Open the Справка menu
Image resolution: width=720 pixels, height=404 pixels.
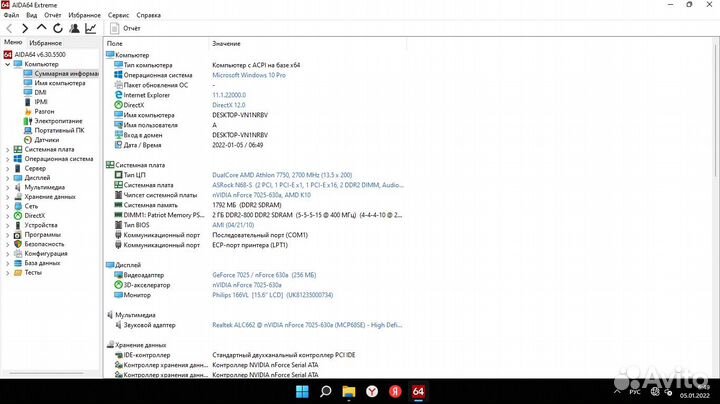point(148,15)
